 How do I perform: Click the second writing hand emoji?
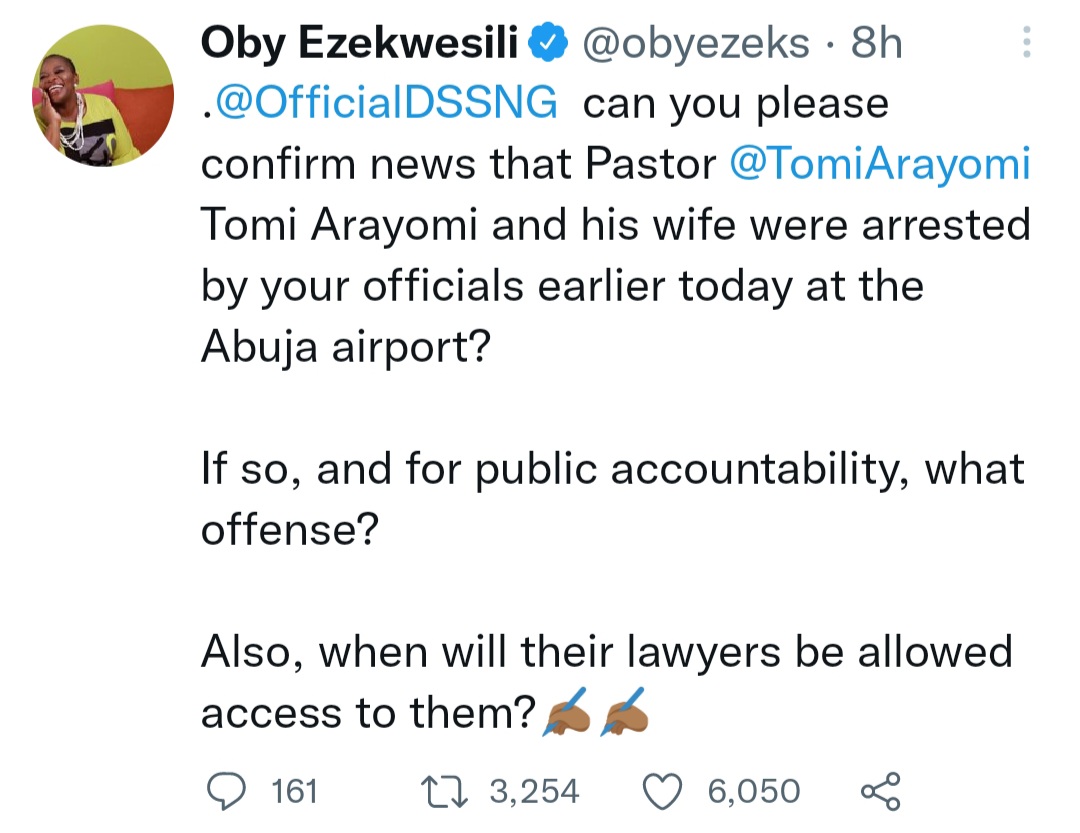pos(625,712)
